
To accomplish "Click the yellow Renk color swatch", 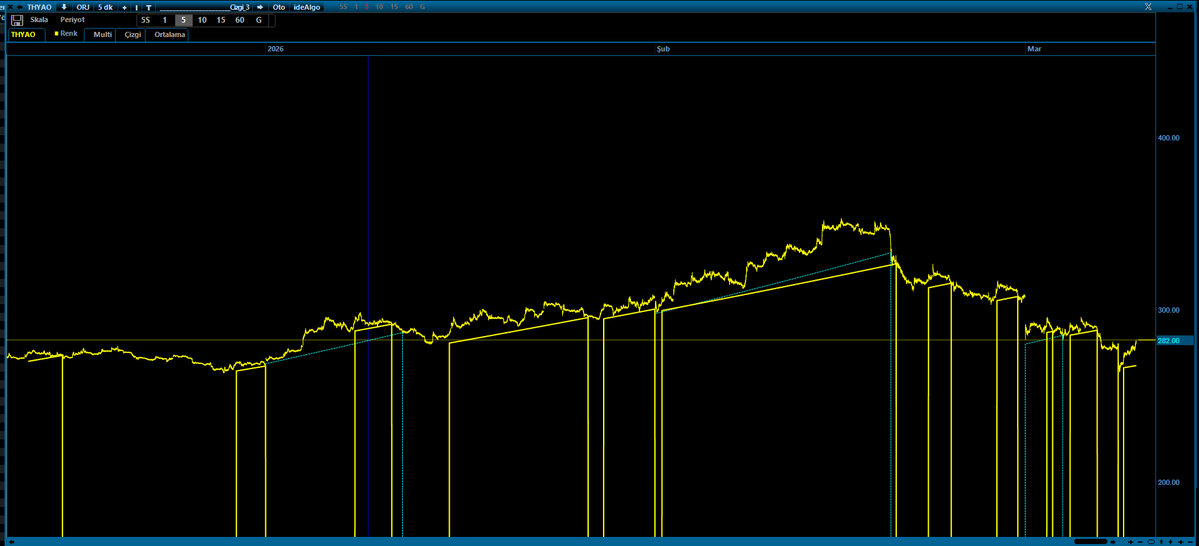I will tap(57, 34).
